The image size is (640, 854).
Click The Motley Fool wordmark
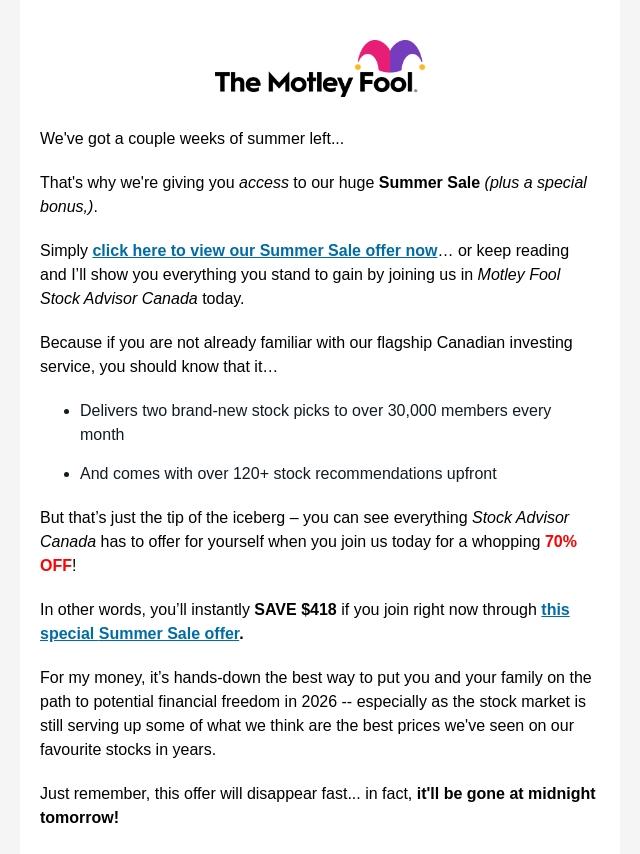pyautogui.click(x=316, y=83)
